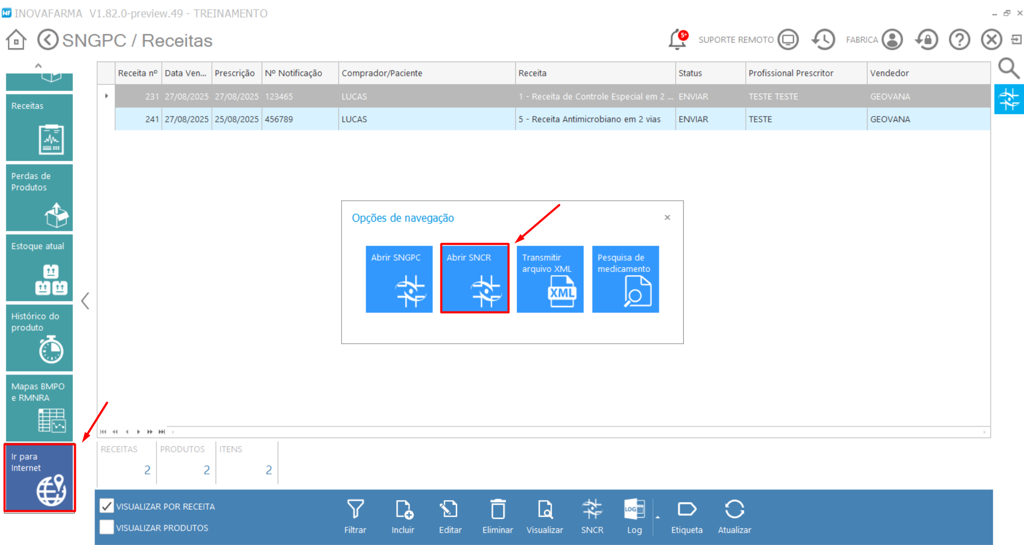This screenshot has width=1024, height=545.
Task: Open the history clock icon in header
Action: point(823,40)
